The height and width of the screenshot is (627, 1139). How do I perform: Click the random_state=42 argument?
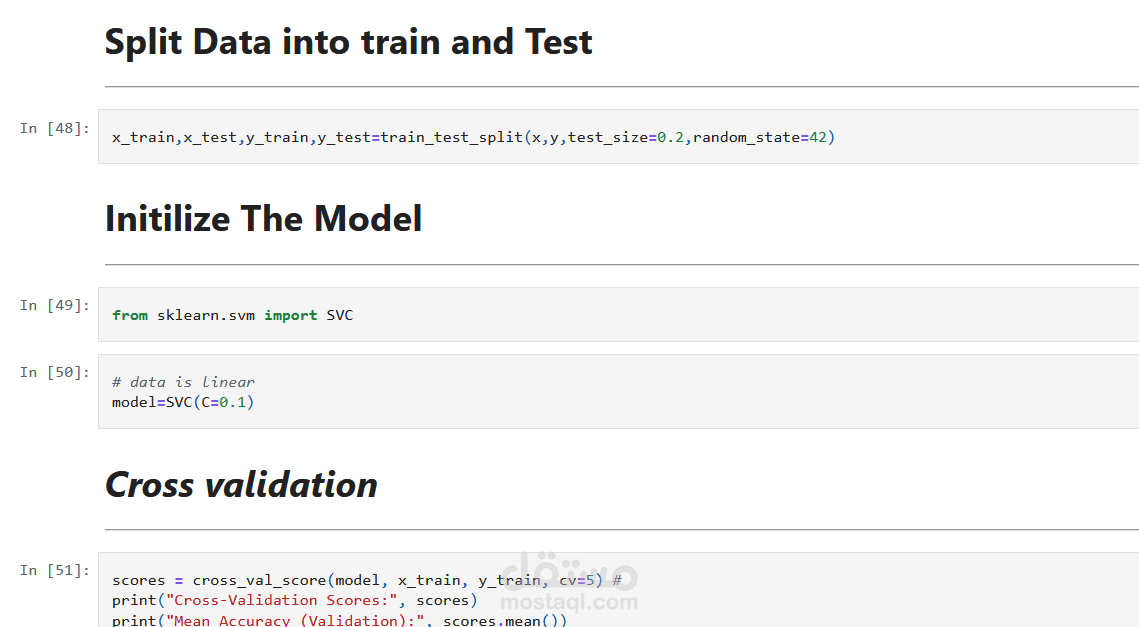click(760, 137)
